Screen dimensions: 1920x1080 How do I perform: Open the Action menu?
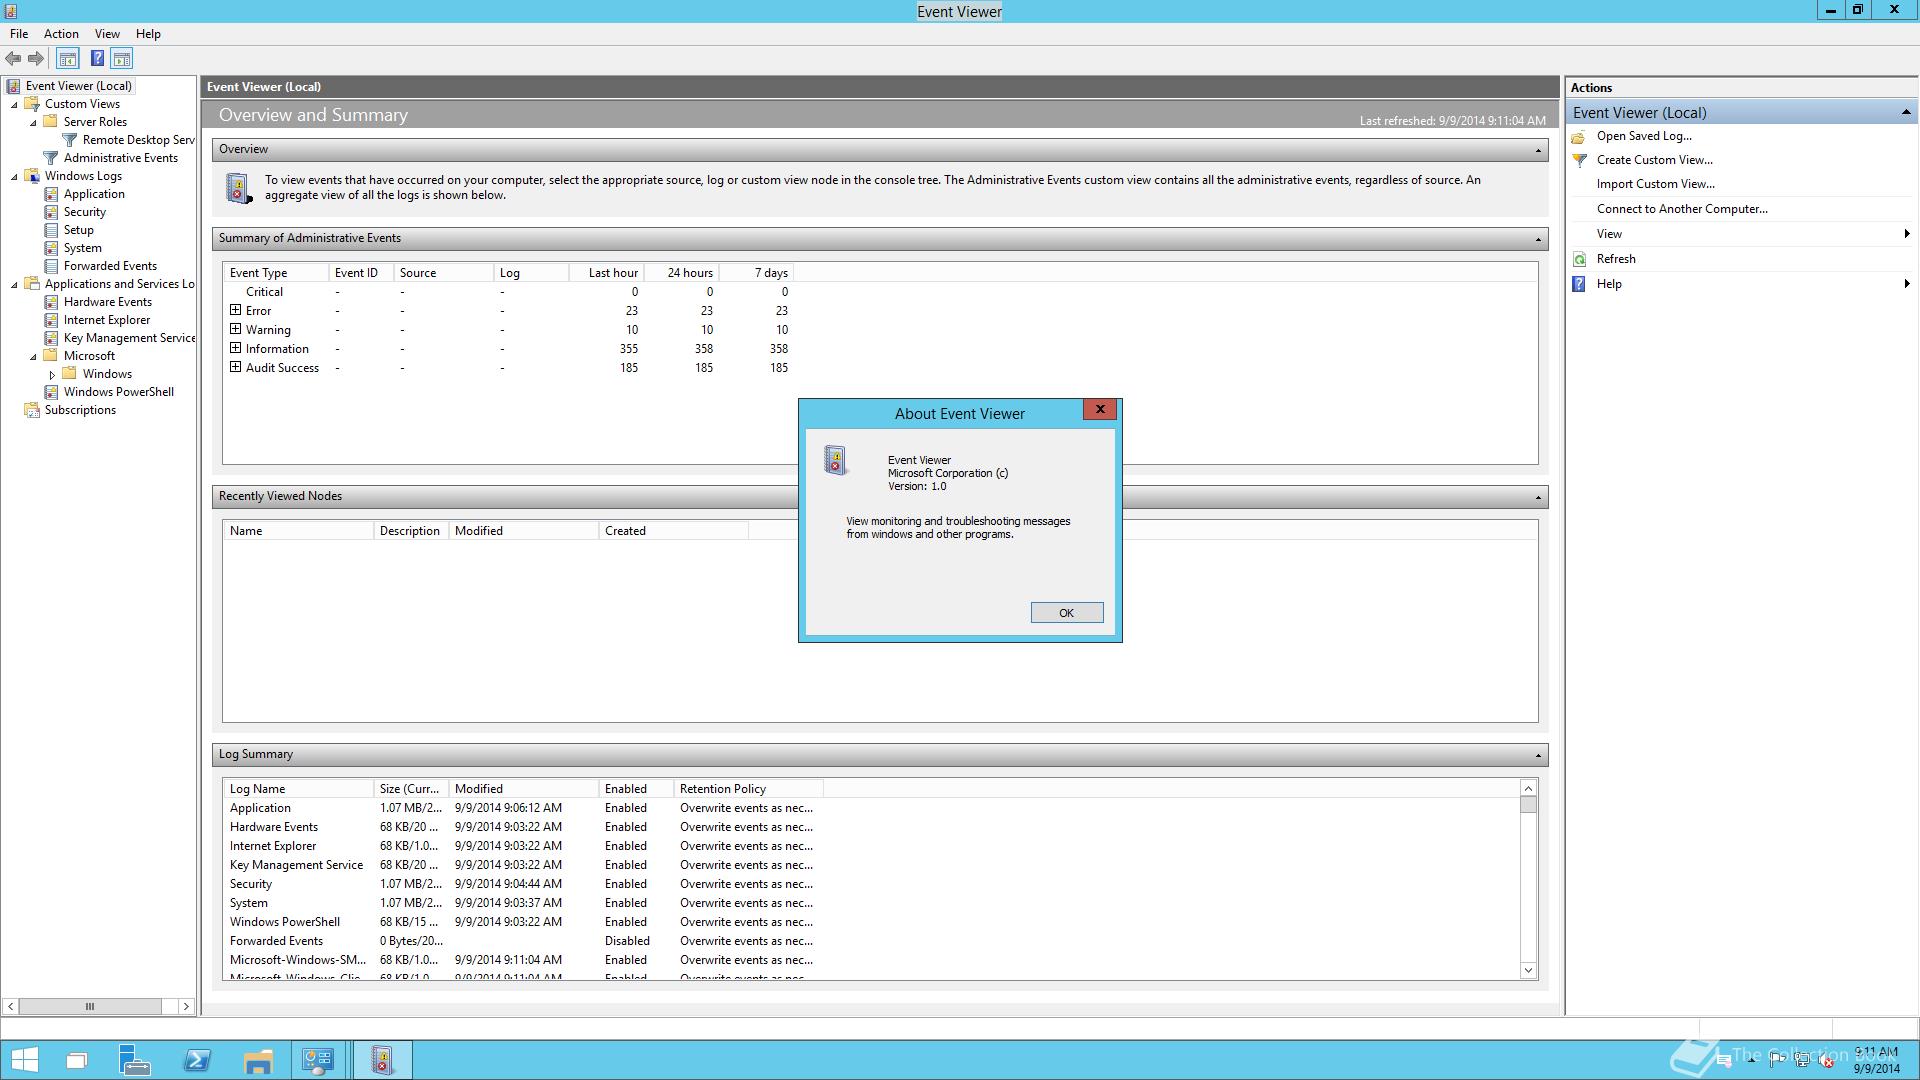[x=61, y=34]
